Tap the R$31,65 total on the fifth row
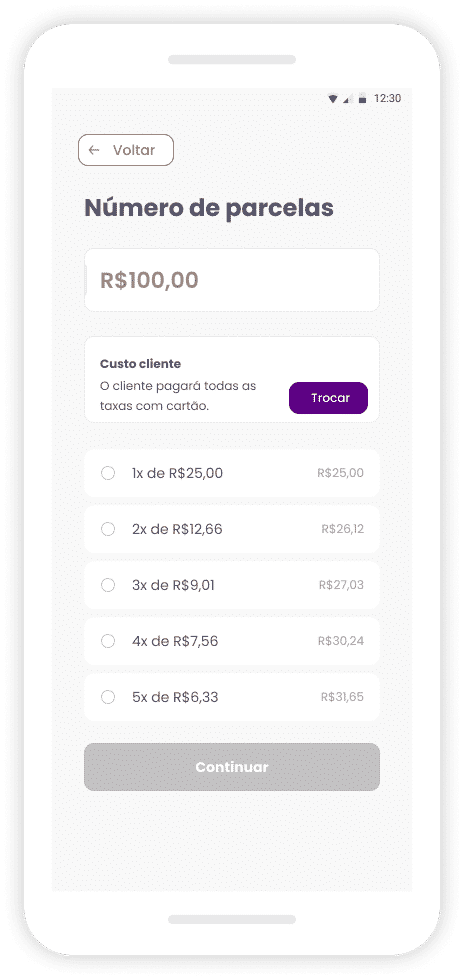464x979 pixels. (342, 697)
